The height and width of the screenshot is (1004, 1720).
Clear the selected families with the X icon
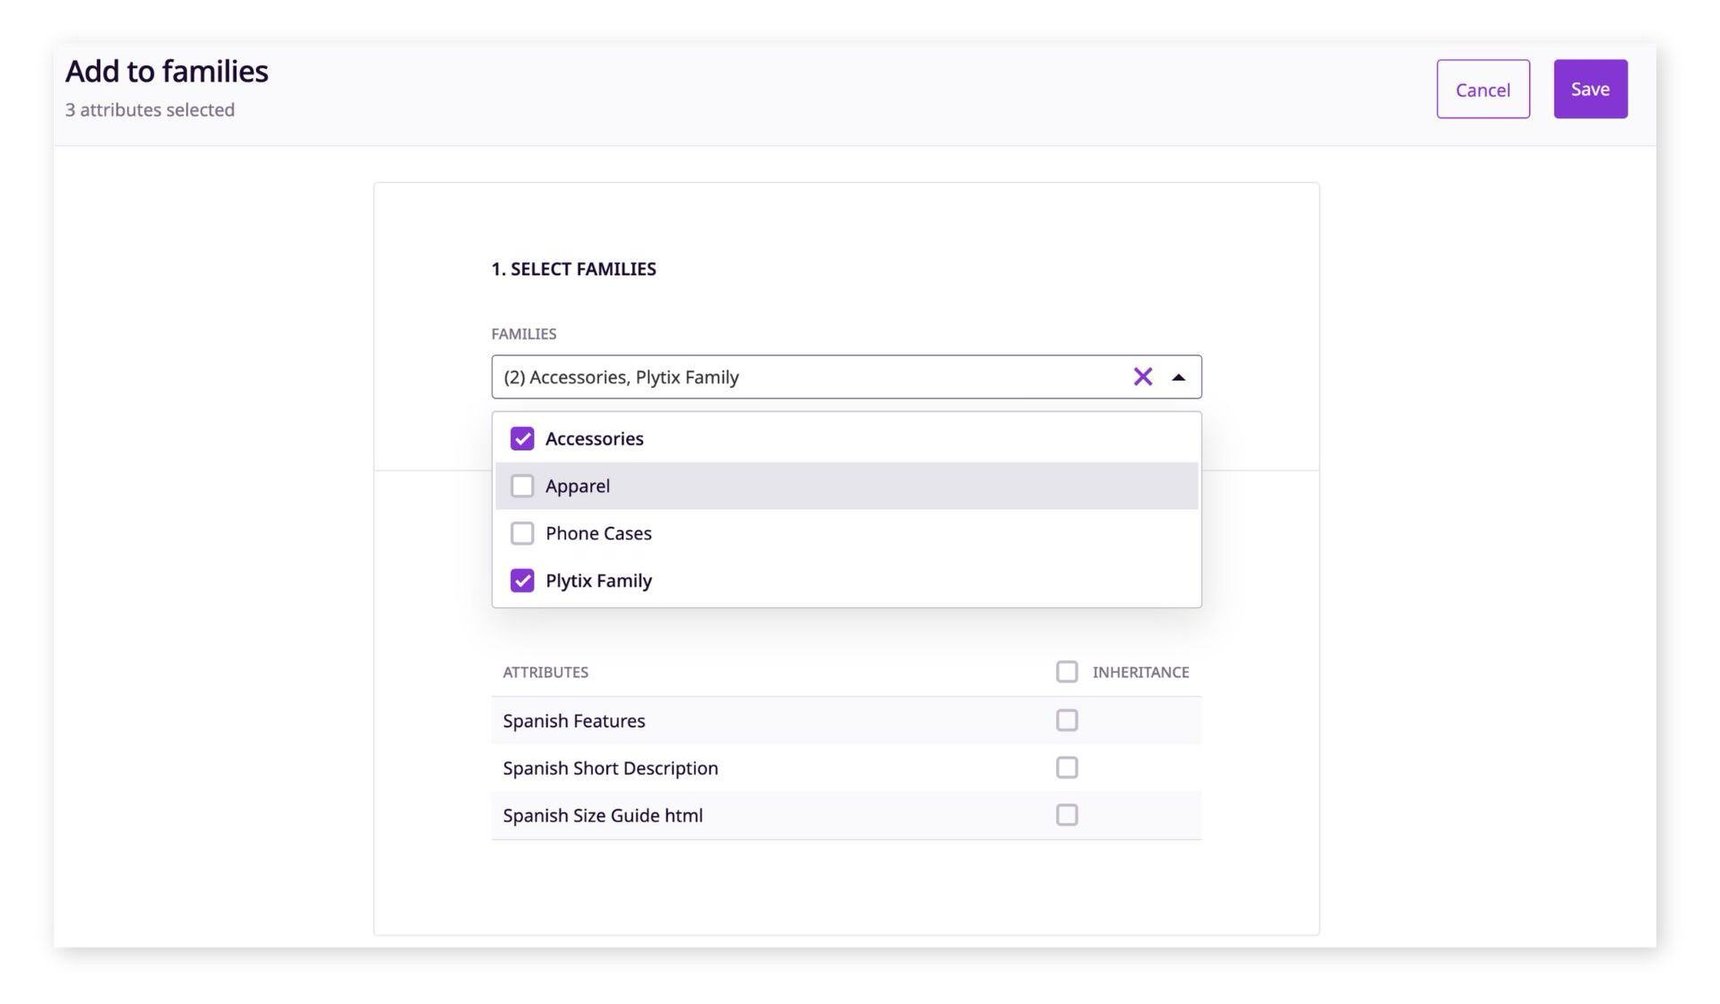1143,377
